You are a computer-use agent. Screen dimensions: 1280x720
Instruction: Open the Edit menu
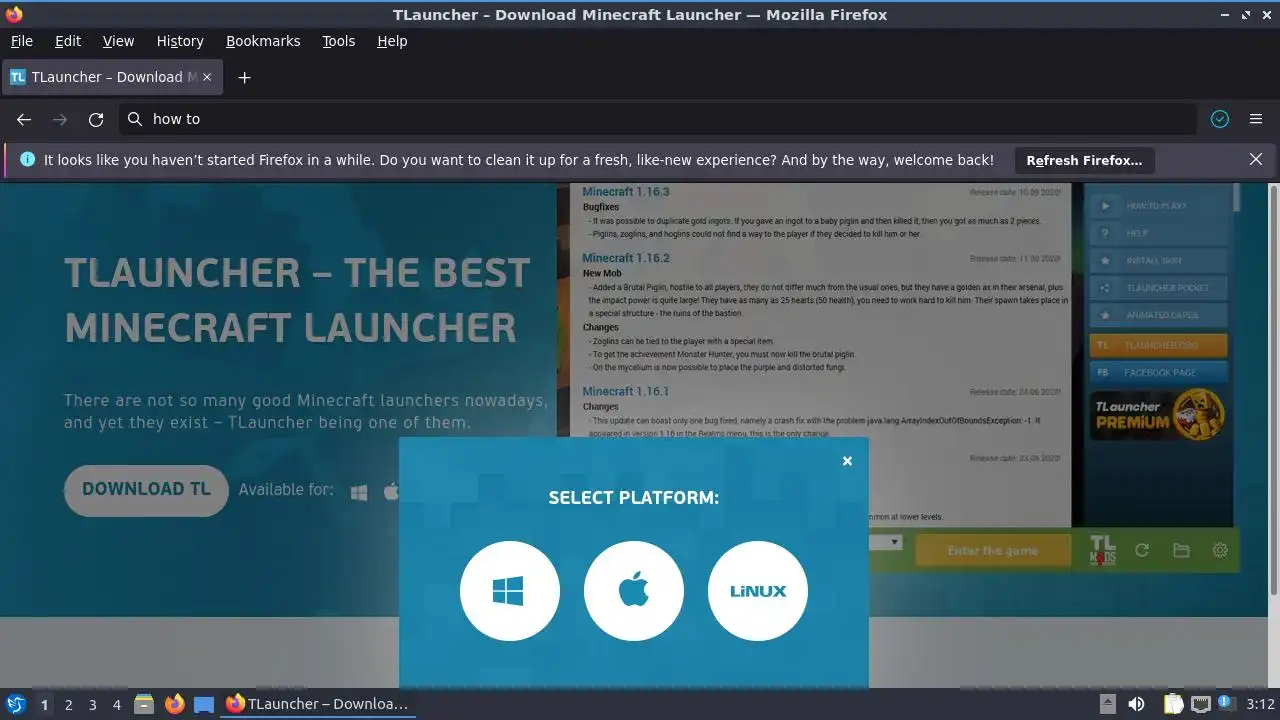[x=68, y=41]
